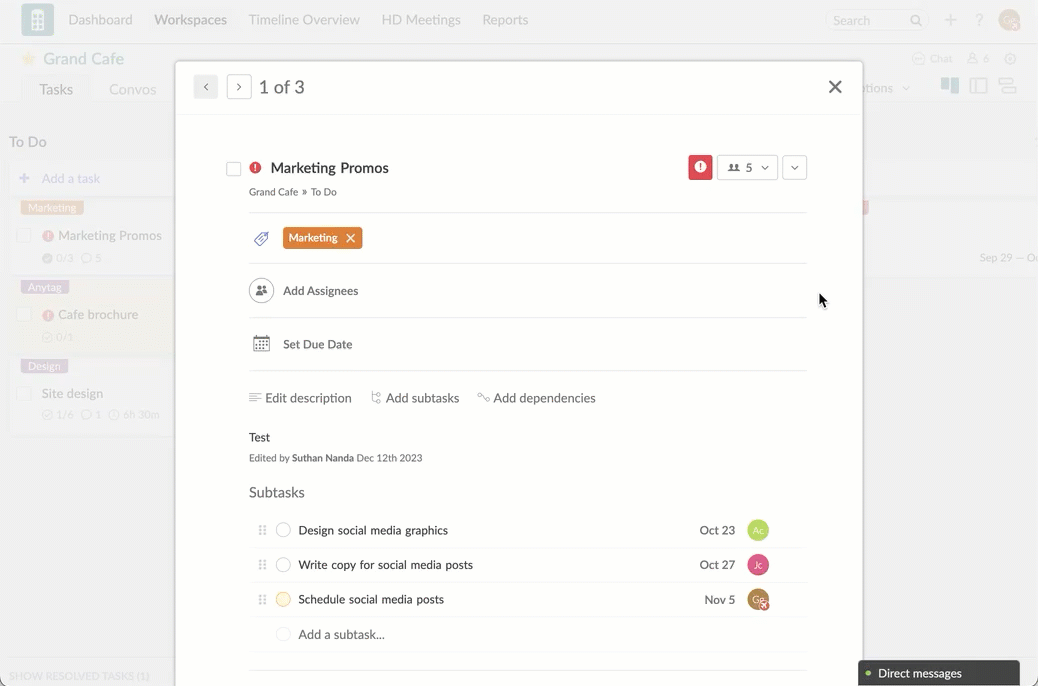Open the task options dropdown arrow

coord(794,168)
